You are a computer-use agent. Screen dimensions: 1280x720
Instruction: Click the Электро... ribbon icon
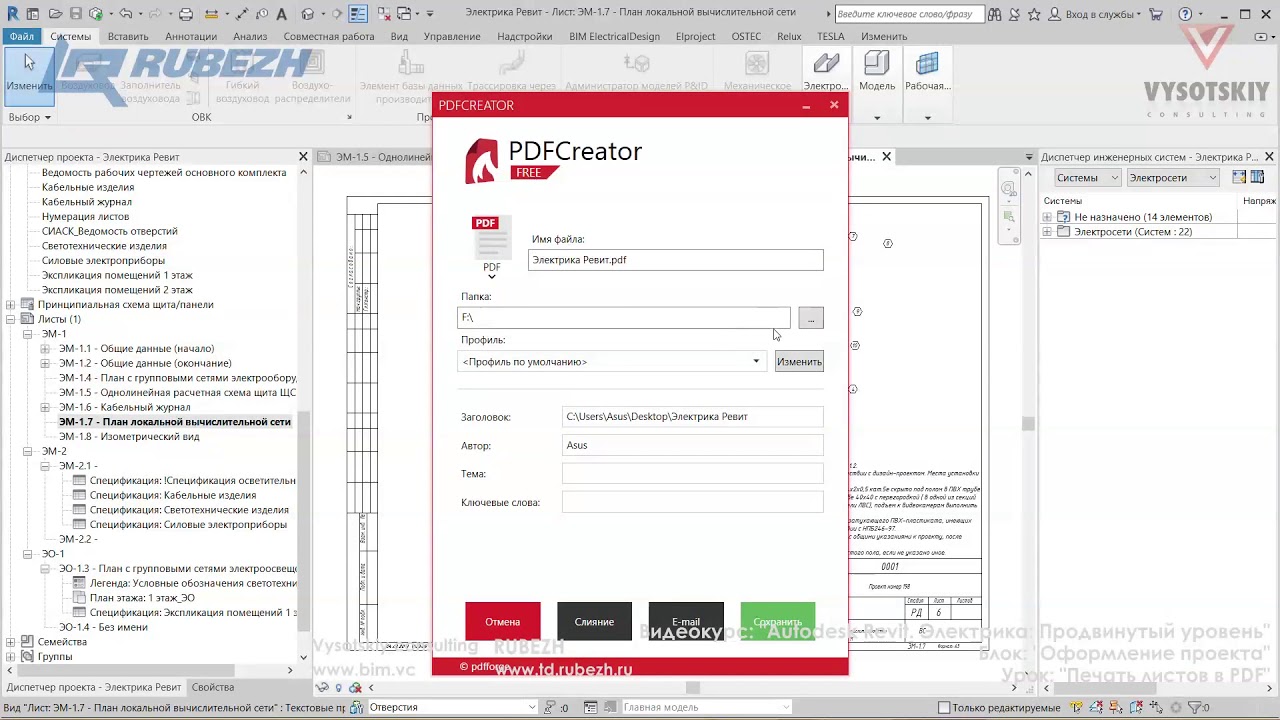826,70
